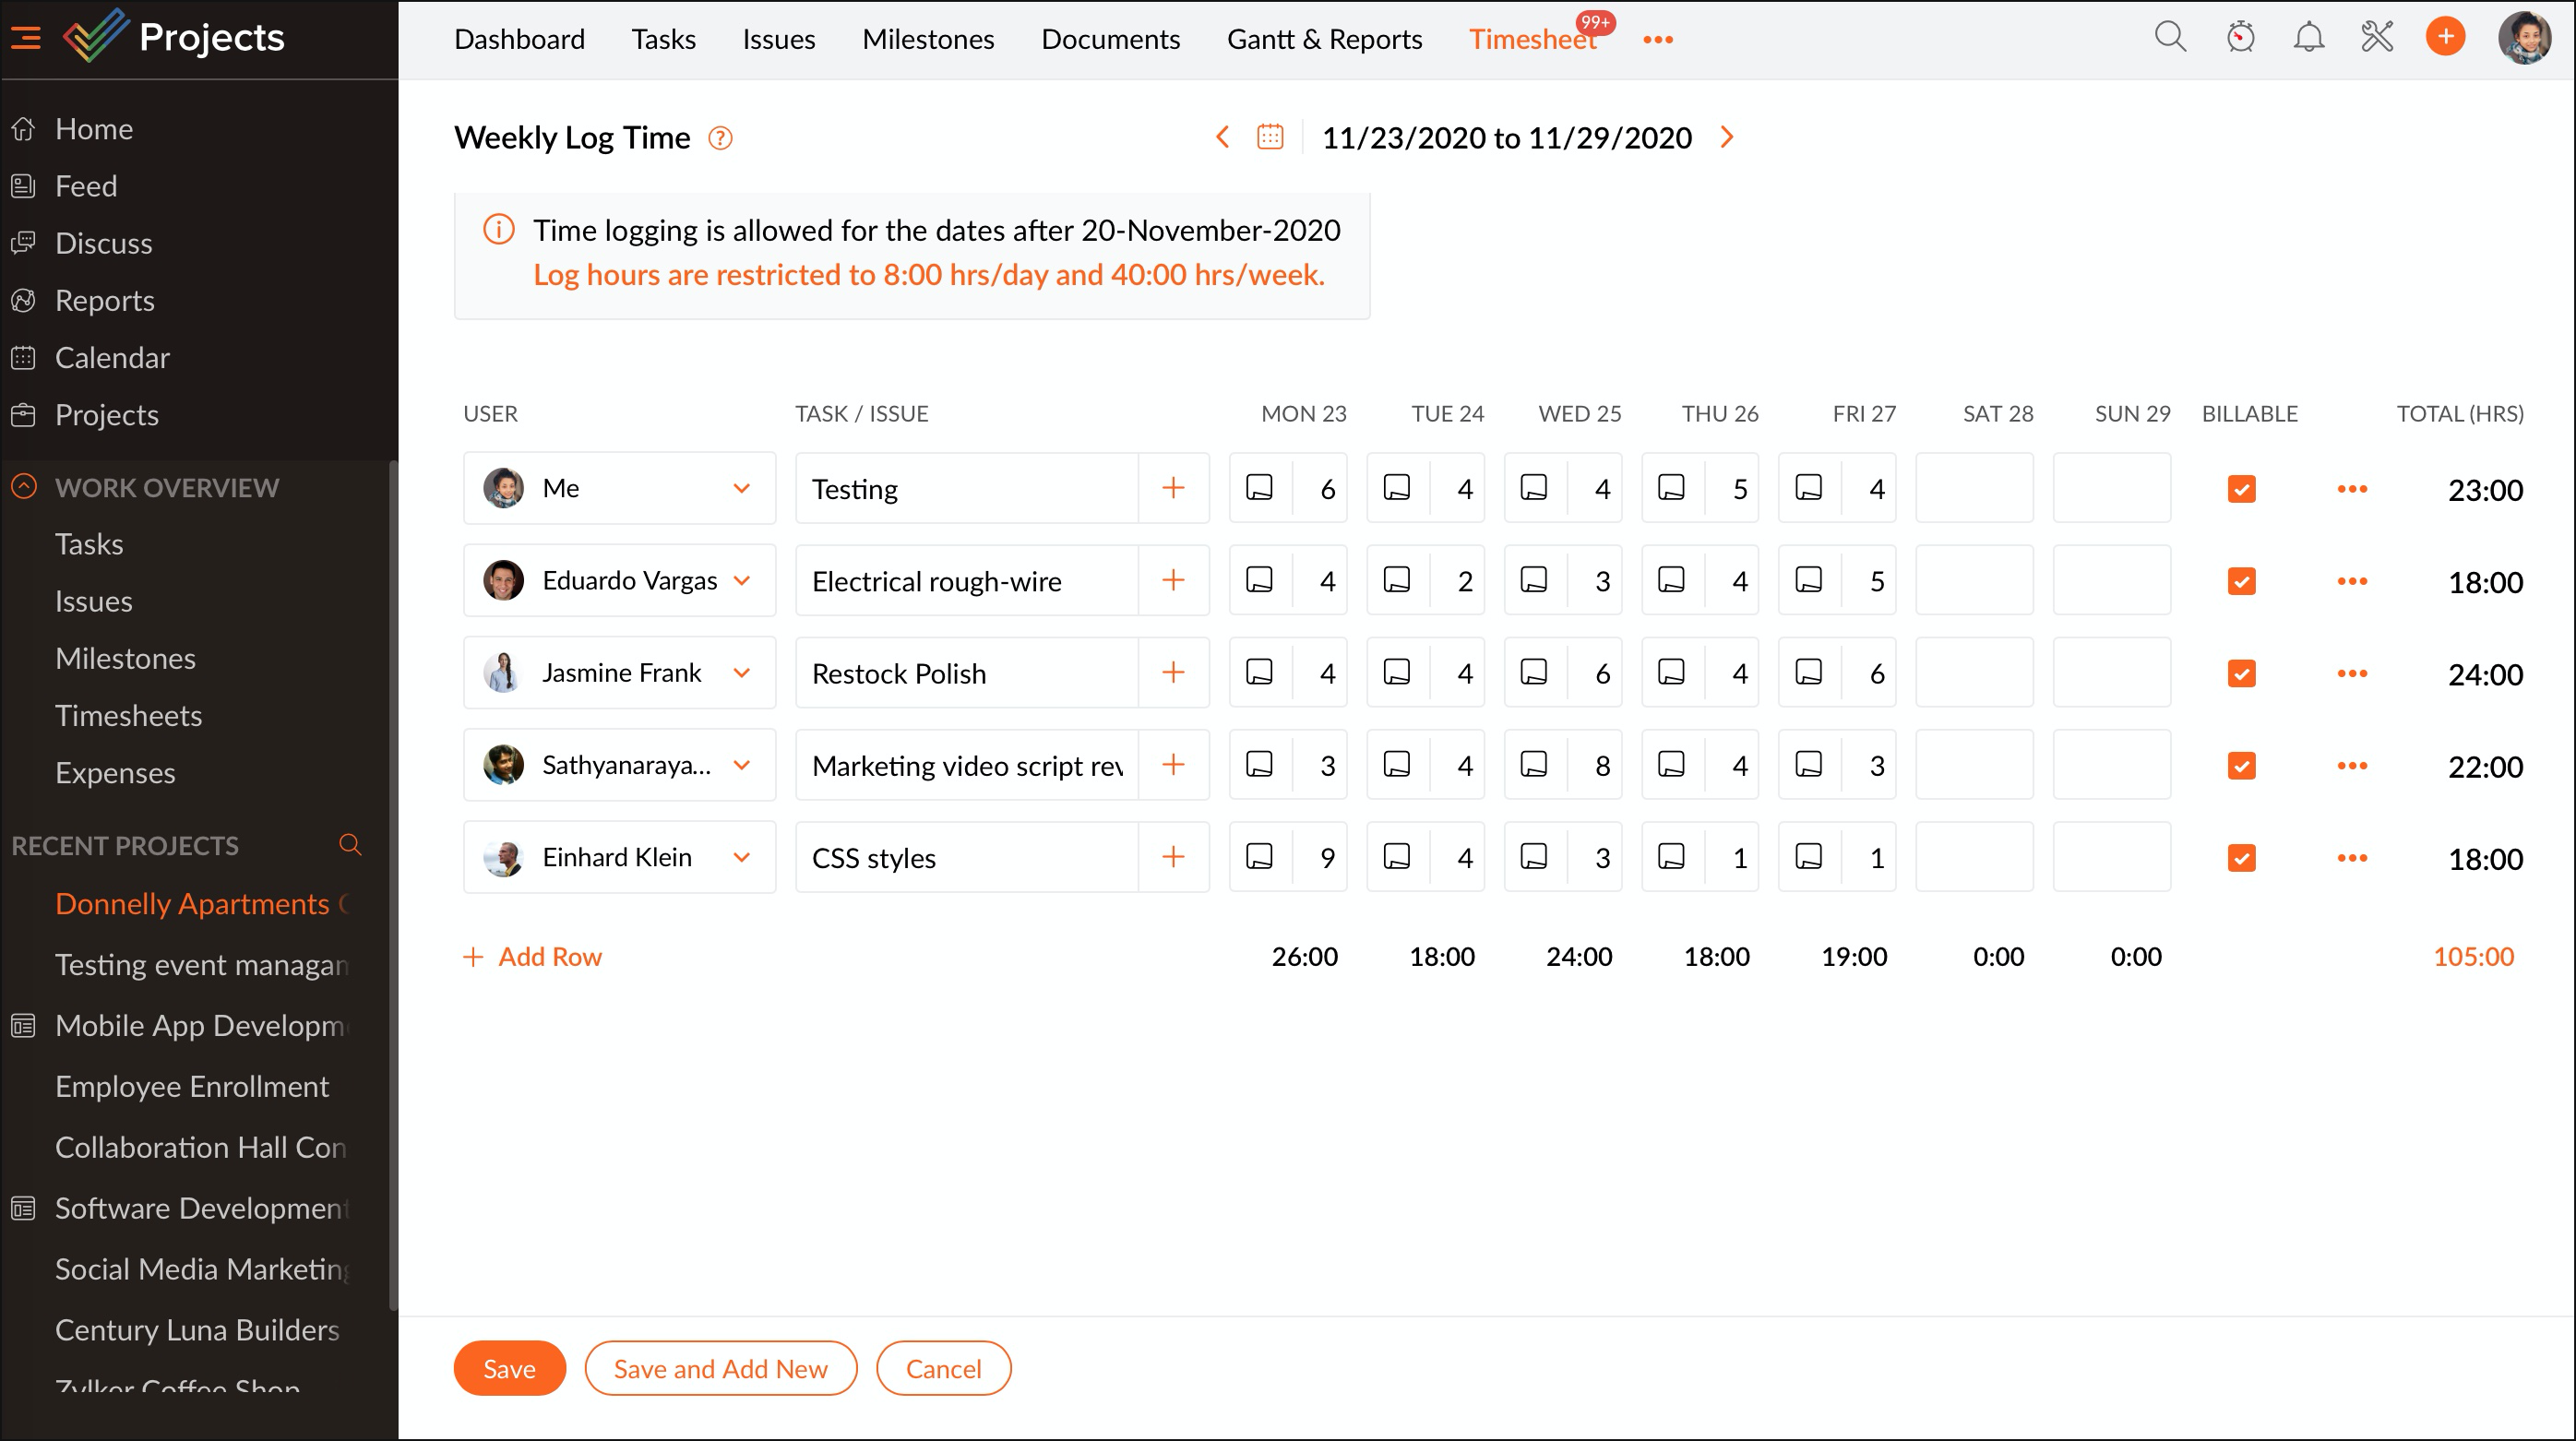Open the Milestones tab in top navigation
Screen dimensions: 2576x1441
click(x=927, y=39)
